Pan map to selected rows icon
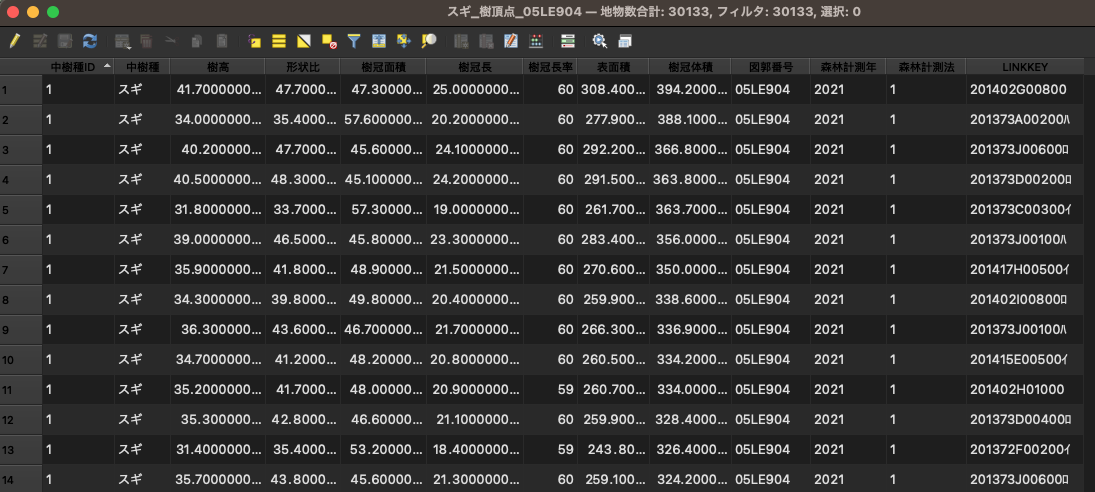This screenshot has height=492, width=1095. click(x=404, y=41)
